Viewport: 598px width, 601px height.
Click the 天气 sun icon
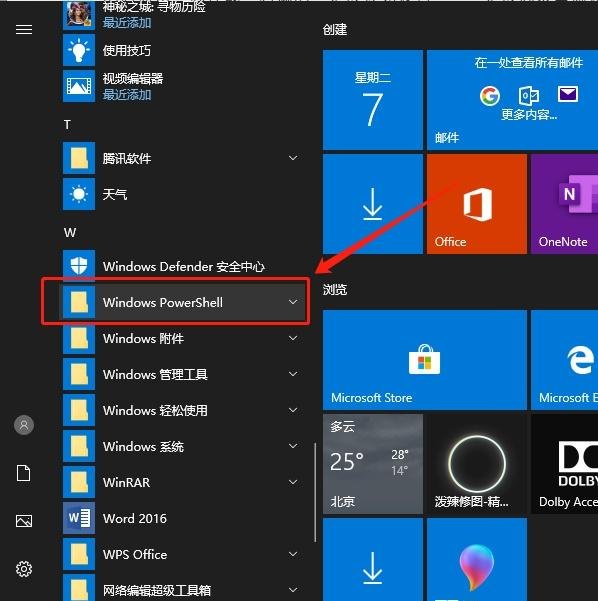[79, 194]
